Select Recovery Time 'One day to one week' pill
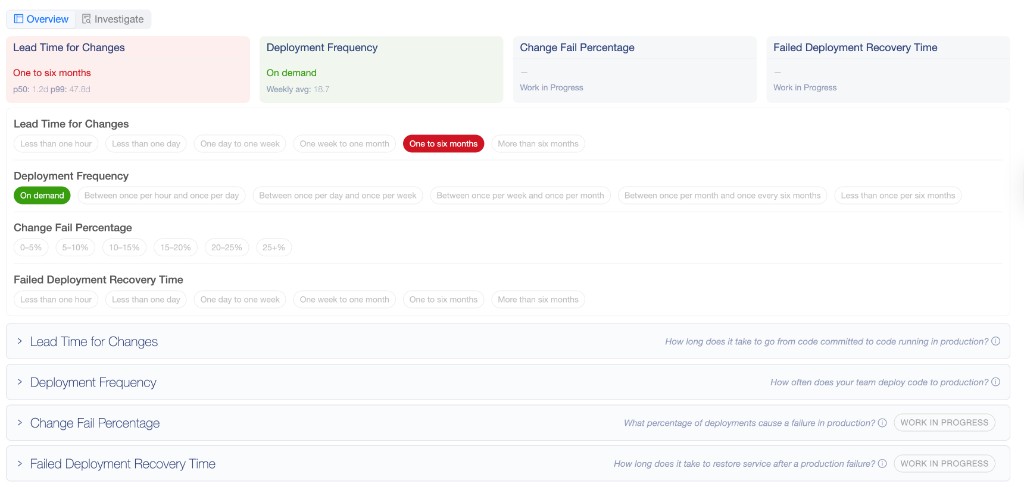Viewport: 1024px width, 487px height. click(240, 300)
